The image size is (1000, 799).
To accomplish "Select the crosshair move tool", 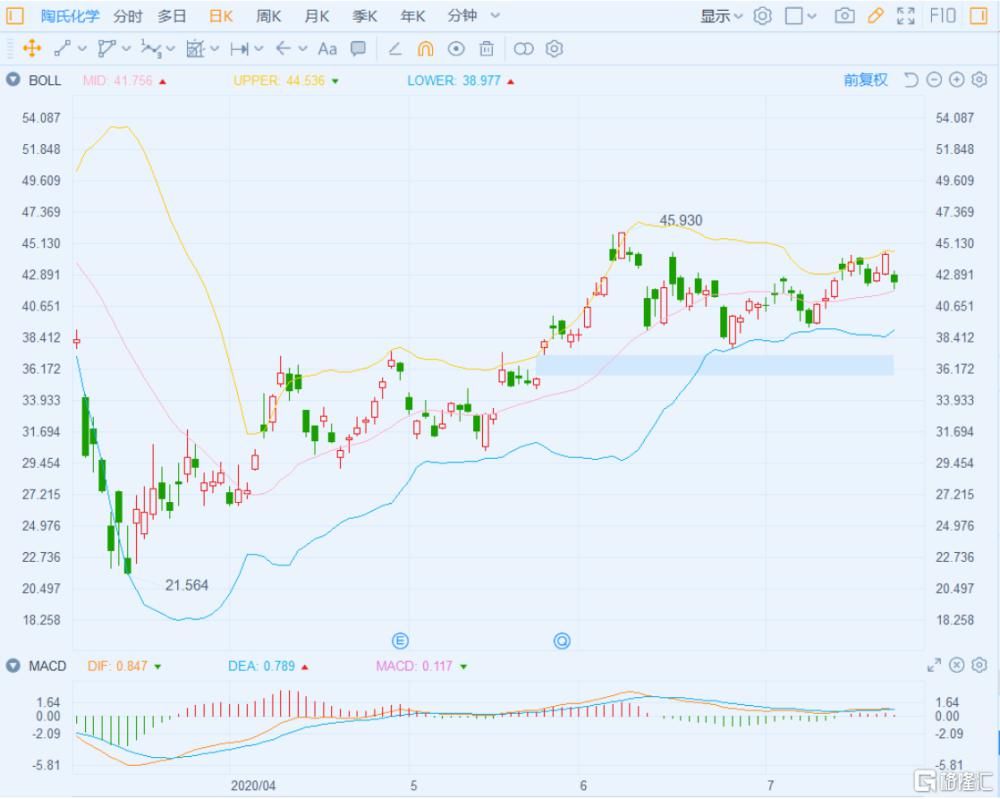I will tap(33, 49).
